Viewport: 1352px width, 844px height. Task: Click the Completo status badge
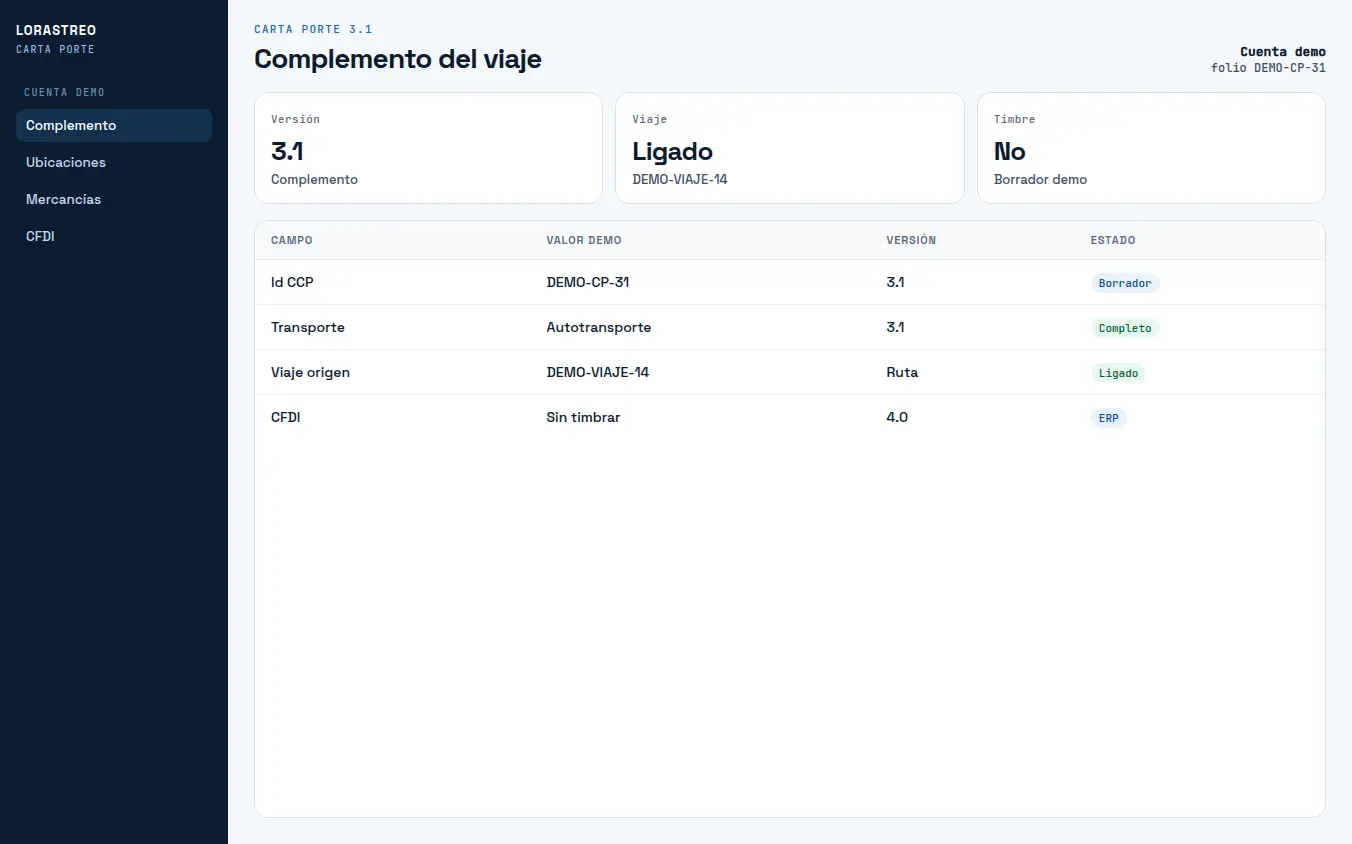[x=1125, y=328]
